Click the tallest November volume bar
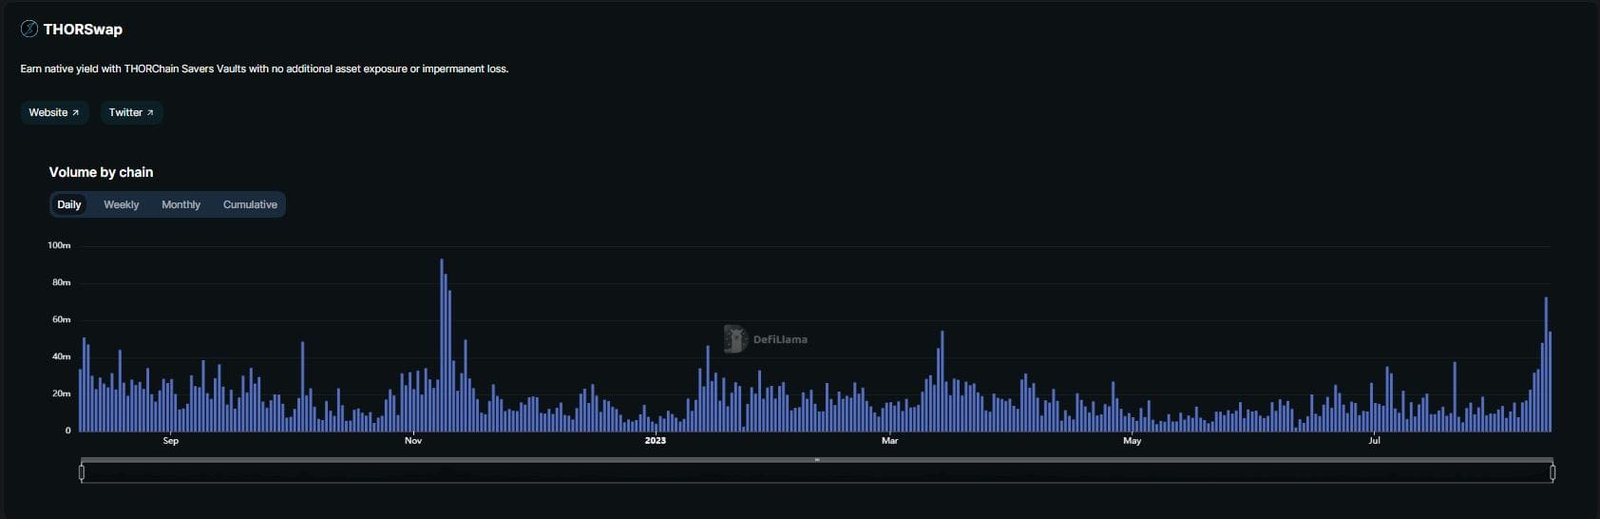 click(x=442, y=345)
